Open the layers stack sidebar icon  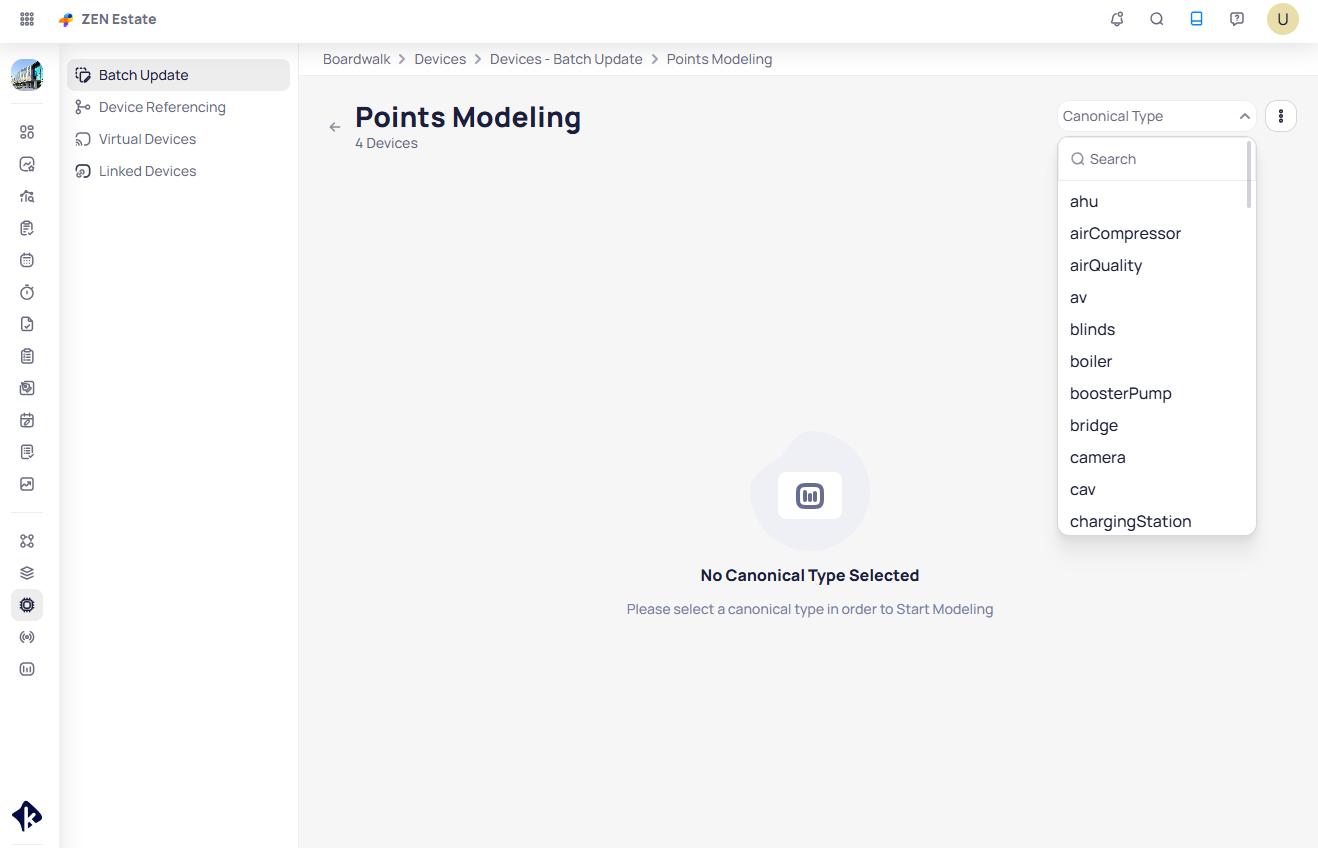(x=27, y=573)
